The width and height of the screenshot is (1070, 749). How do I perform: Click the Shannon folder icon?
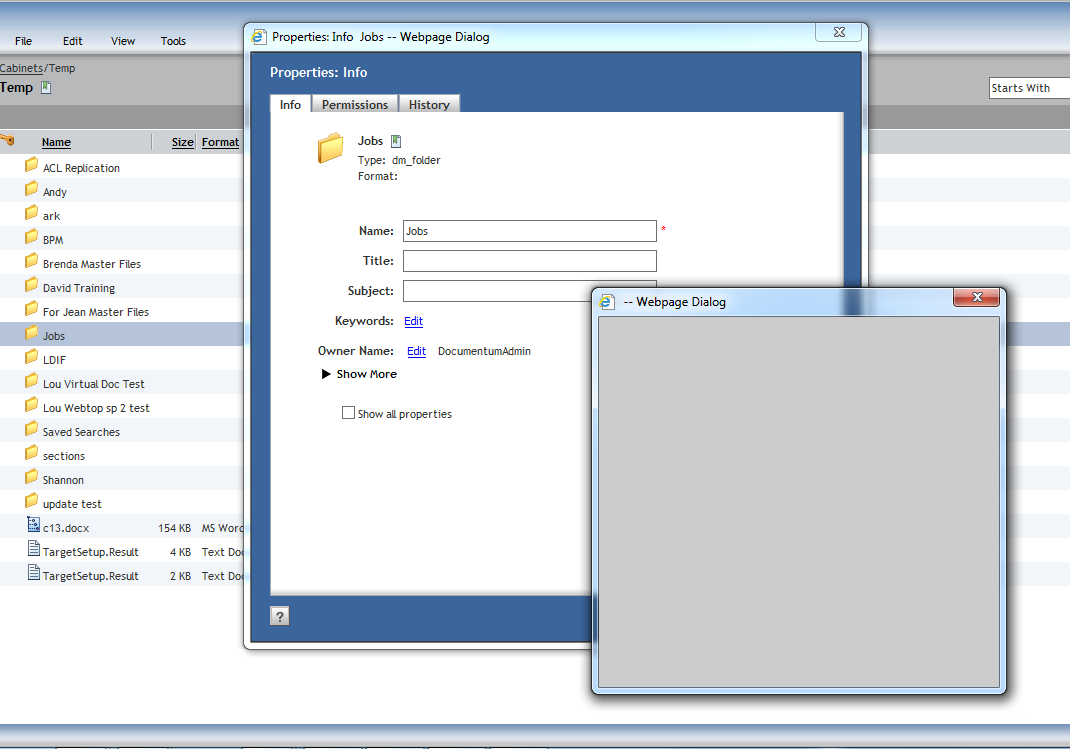[31, 477]
